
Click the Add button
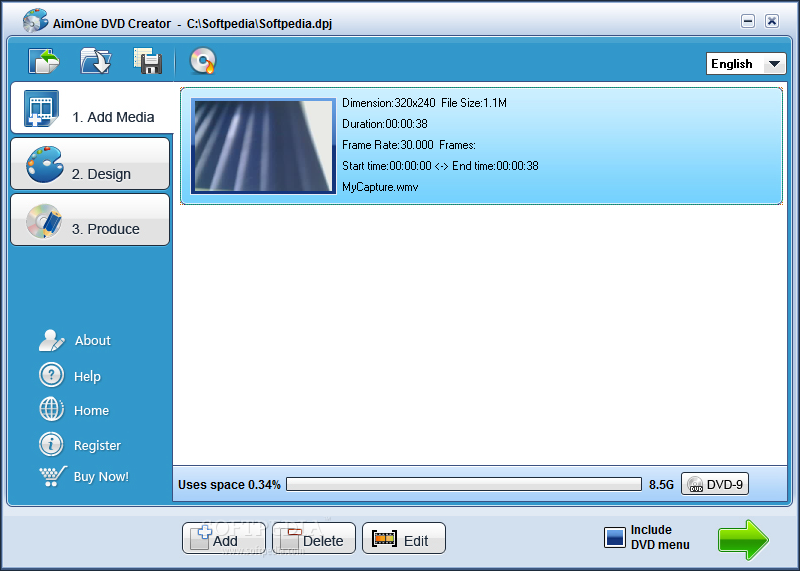223,538
